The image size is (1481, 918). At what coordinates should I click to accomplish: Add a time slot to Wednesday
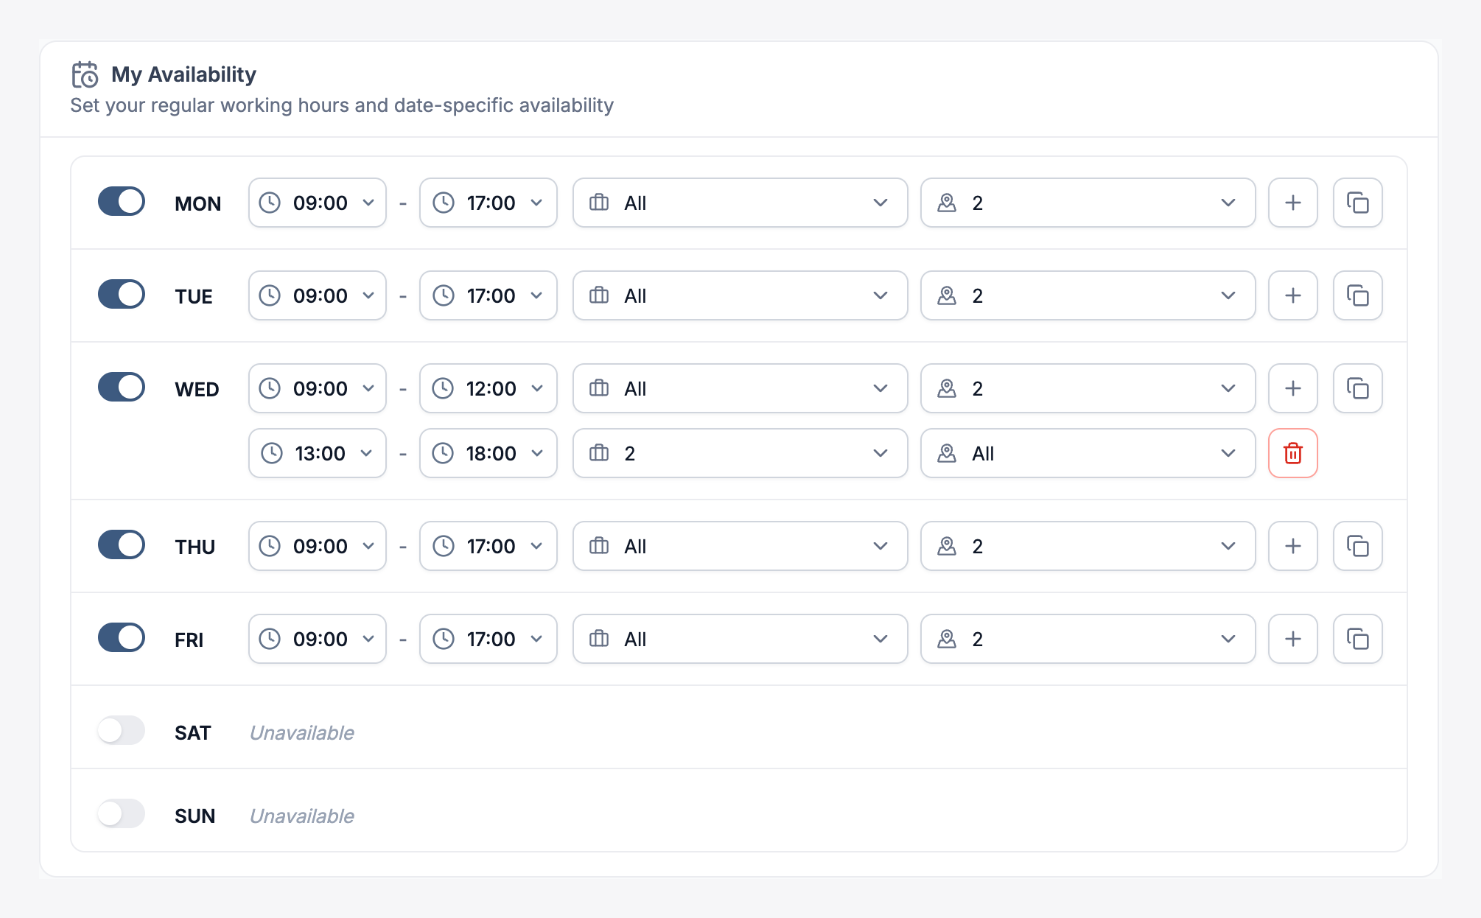(x=1293, y=389)
